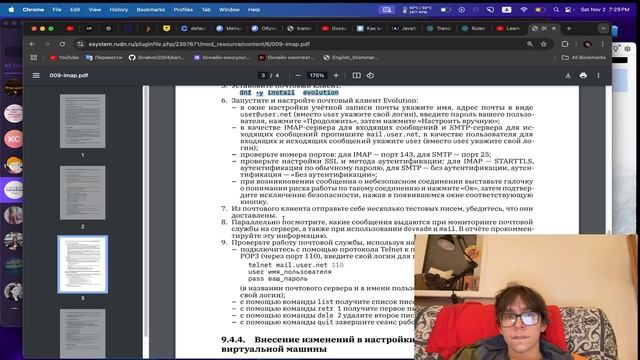Select page 2 thumbnail
The height and width of the screenshot is (360, 640).
coord(82,193)
